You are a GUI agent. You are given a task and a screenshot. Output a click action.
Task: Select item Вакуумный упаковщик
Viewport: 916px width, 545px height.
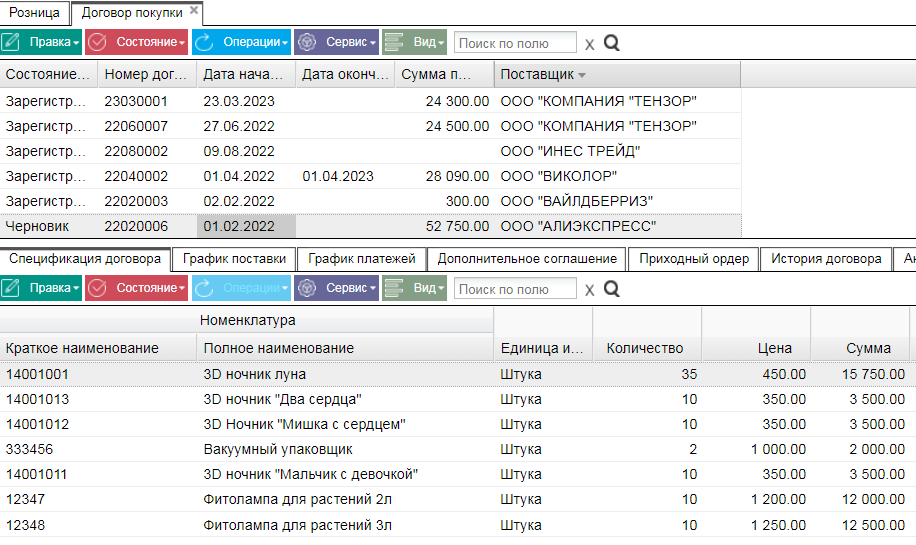click(x=278, y=450)
